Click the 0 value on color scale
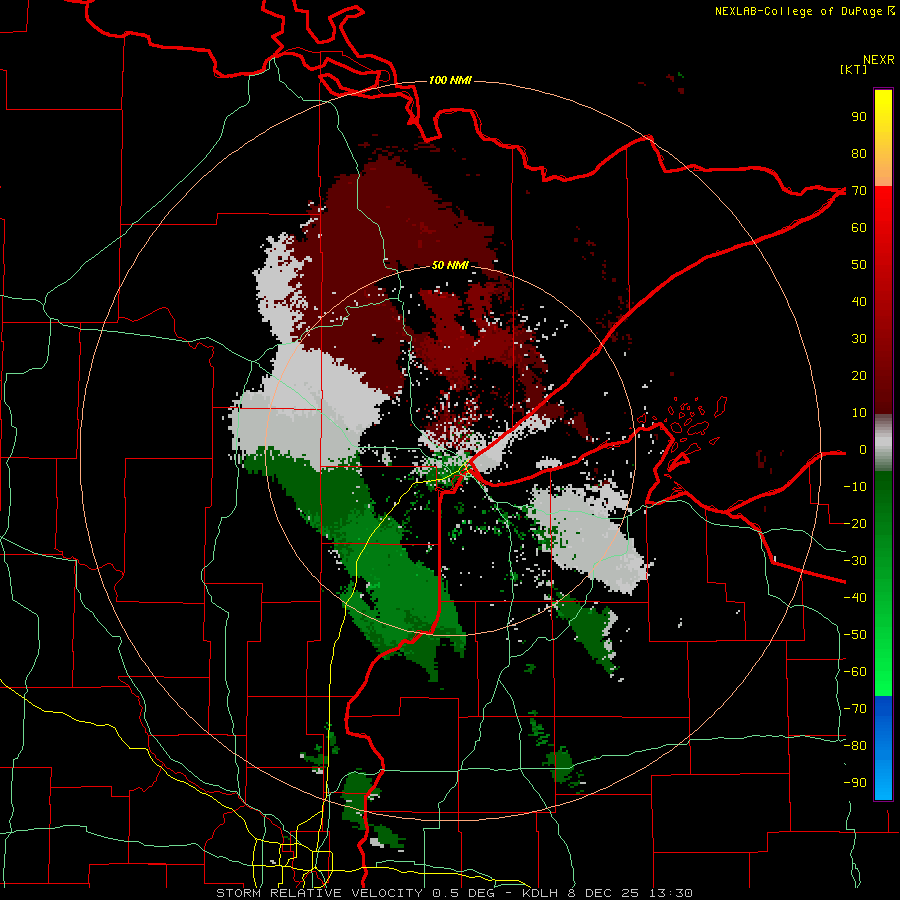 pos(863,449)
